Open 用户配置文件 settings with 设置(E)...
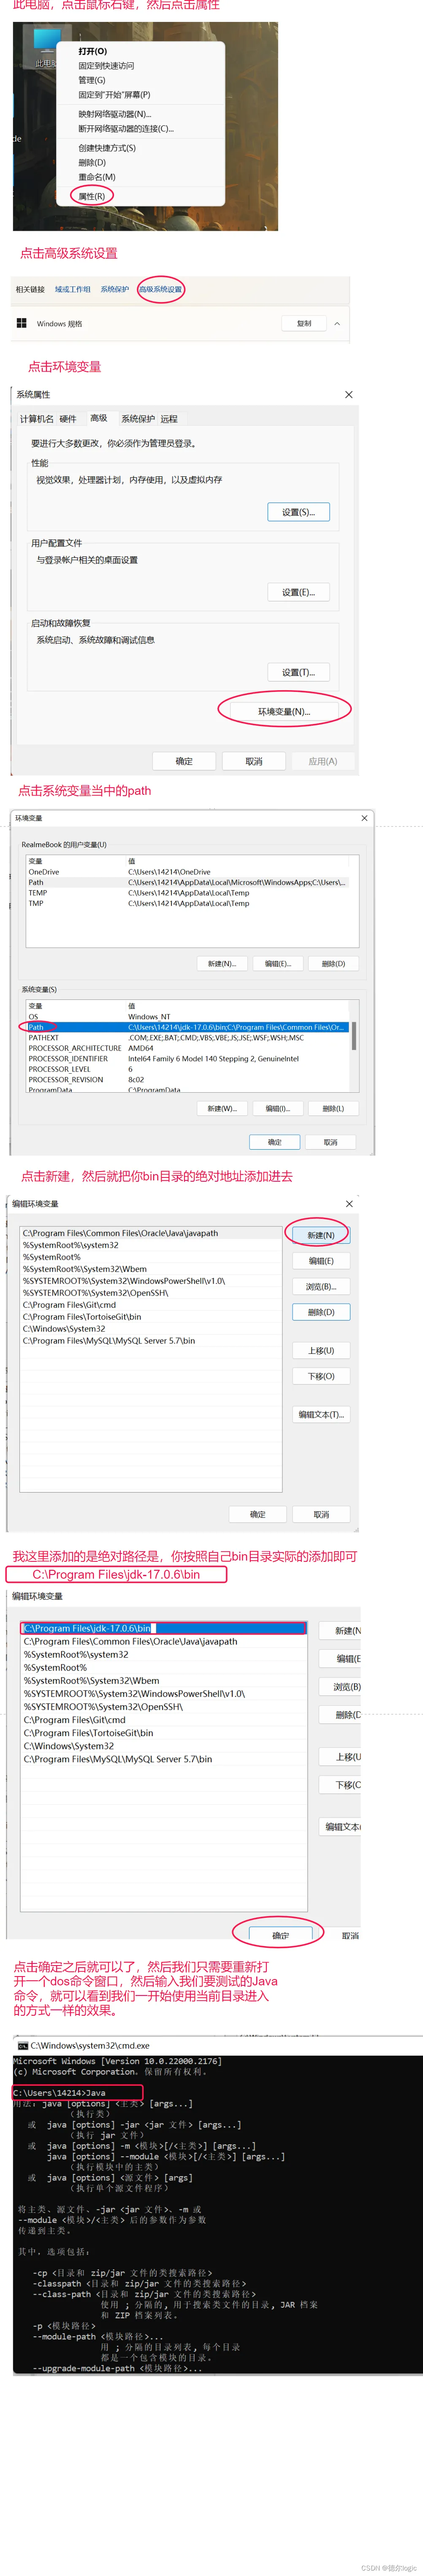Screen dimensions: 423x2576 click(298, 592)
